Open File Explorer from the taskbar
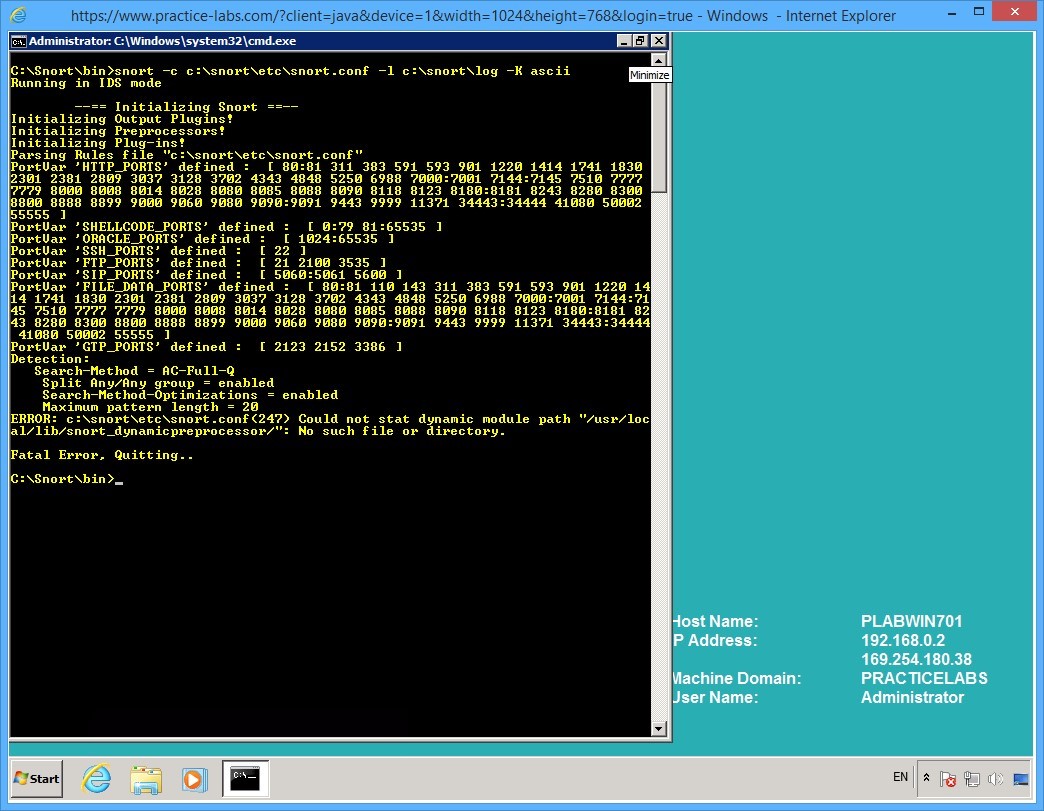 pyautogui.click(x=146, y=778)
